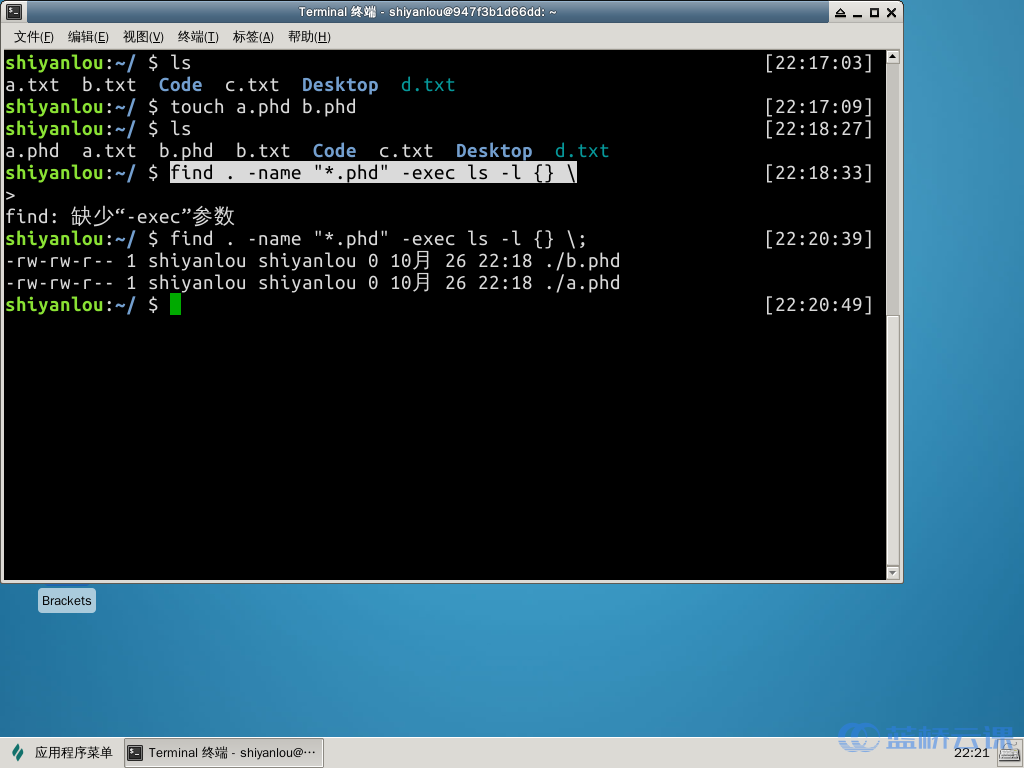Viewport: 1024px width, 768px height.
Task: Click the Brackets desktop launcher
Action: coord(66,600)
